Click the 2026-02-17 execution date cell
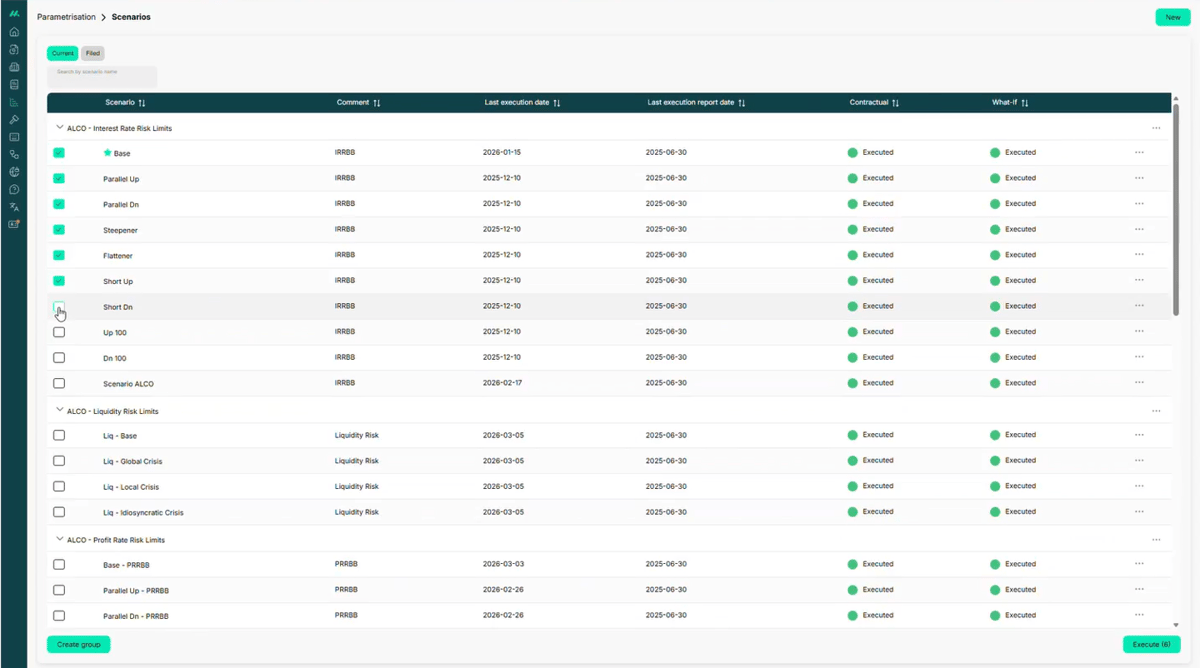 (x=502, y=383)
